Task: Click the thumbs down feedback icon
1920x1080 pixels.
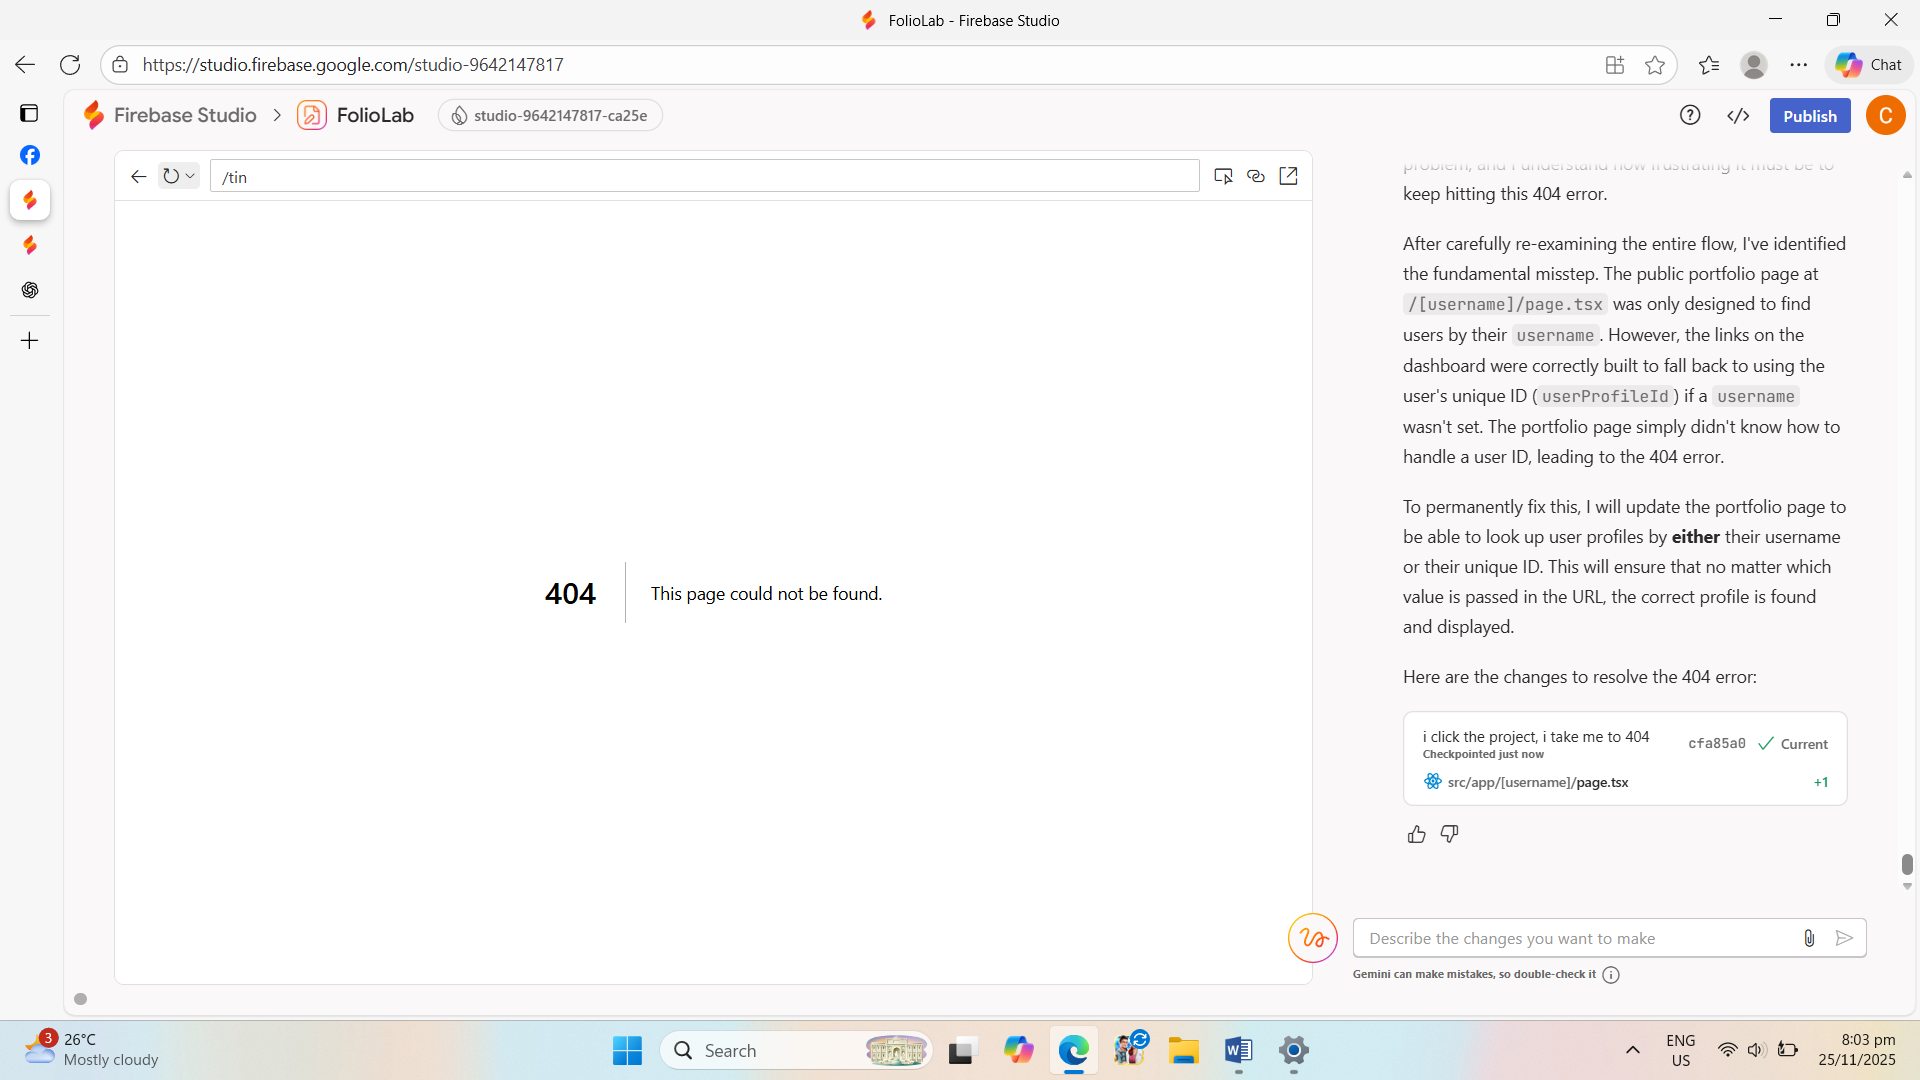Action: click(1449, 834)
